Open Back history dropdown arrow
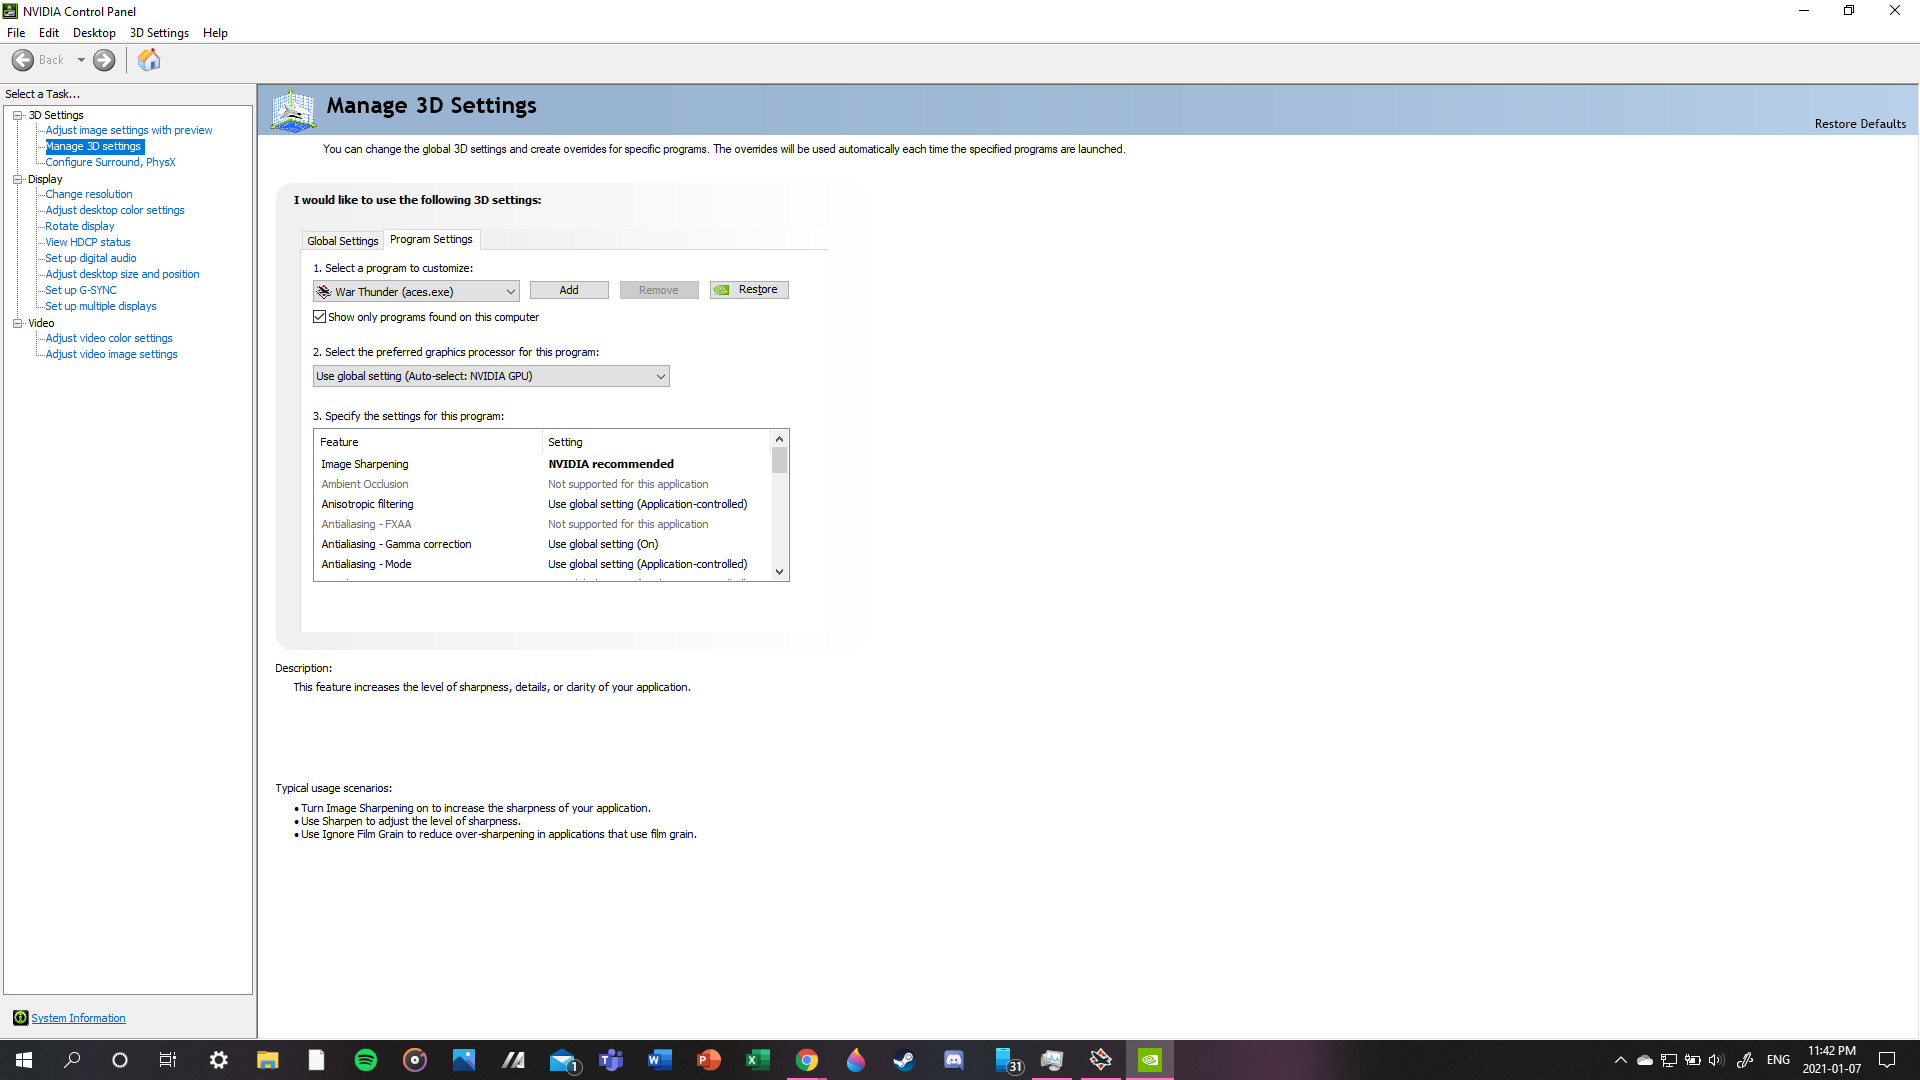1920x1080 pixels. tap(81, 60)
